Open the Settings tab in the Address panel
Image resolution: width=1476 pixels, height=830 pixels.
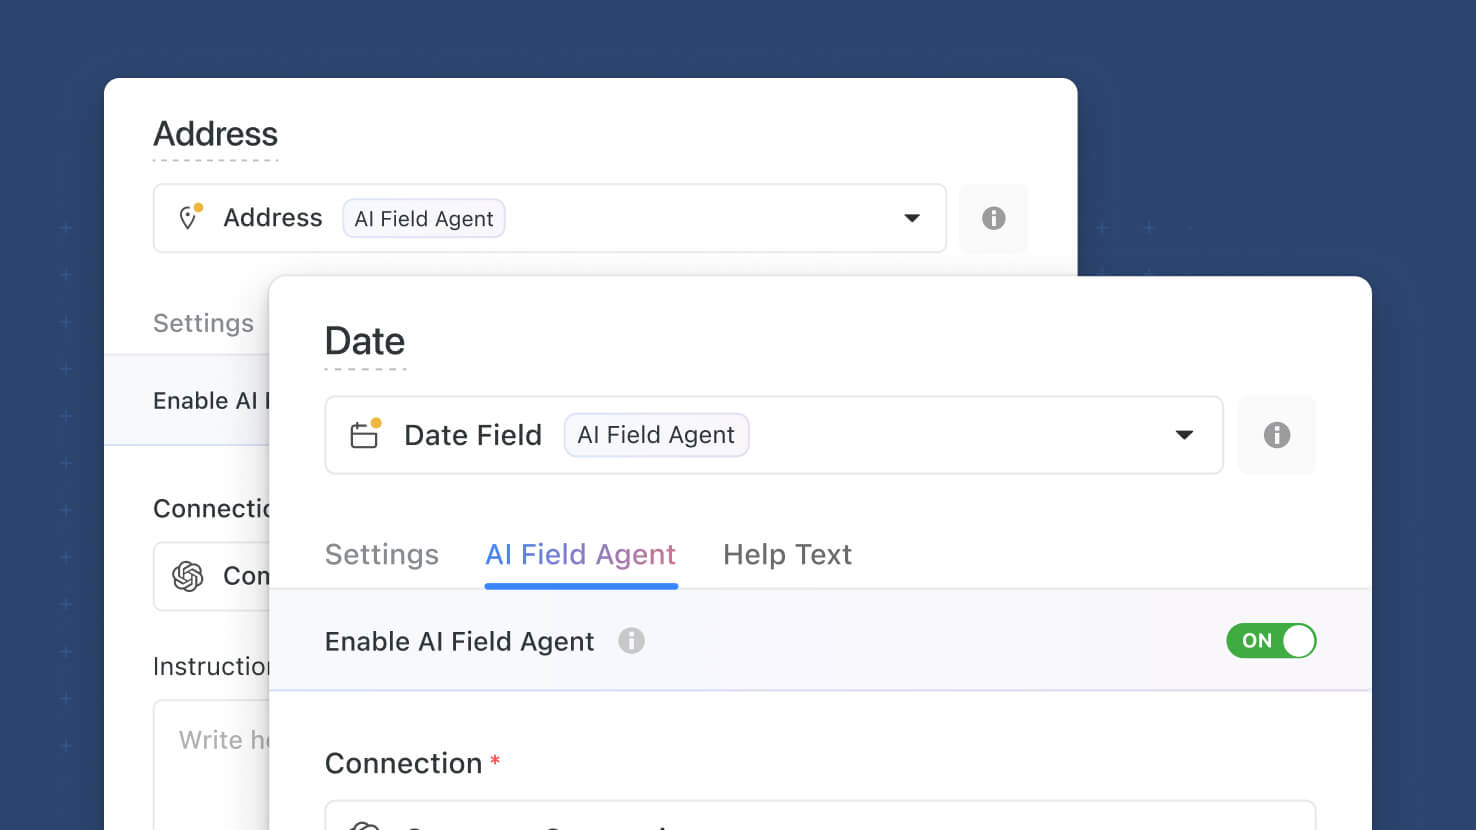click(x=203, y=323)
